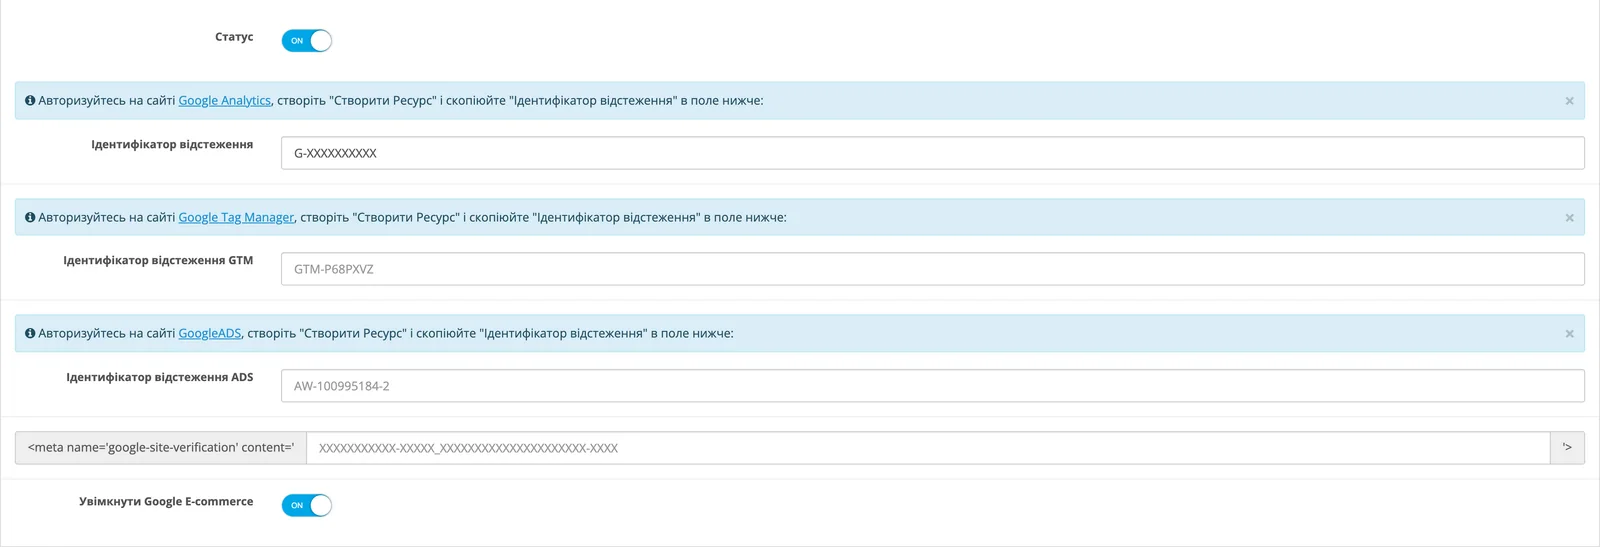The image size is (1600, 547).
Task: Click the Статус label
Action: (234, 37)
